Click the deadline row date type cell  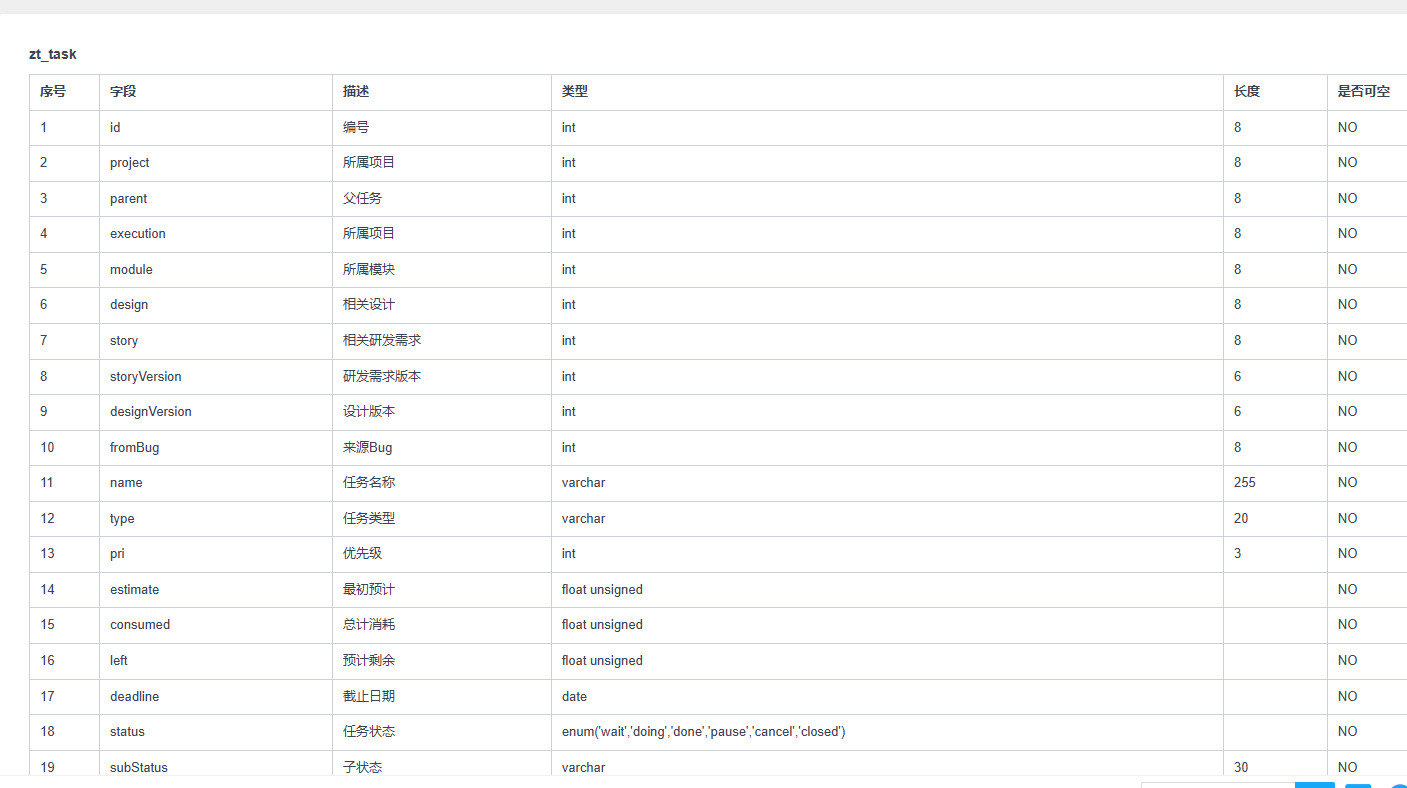(574, 696)
